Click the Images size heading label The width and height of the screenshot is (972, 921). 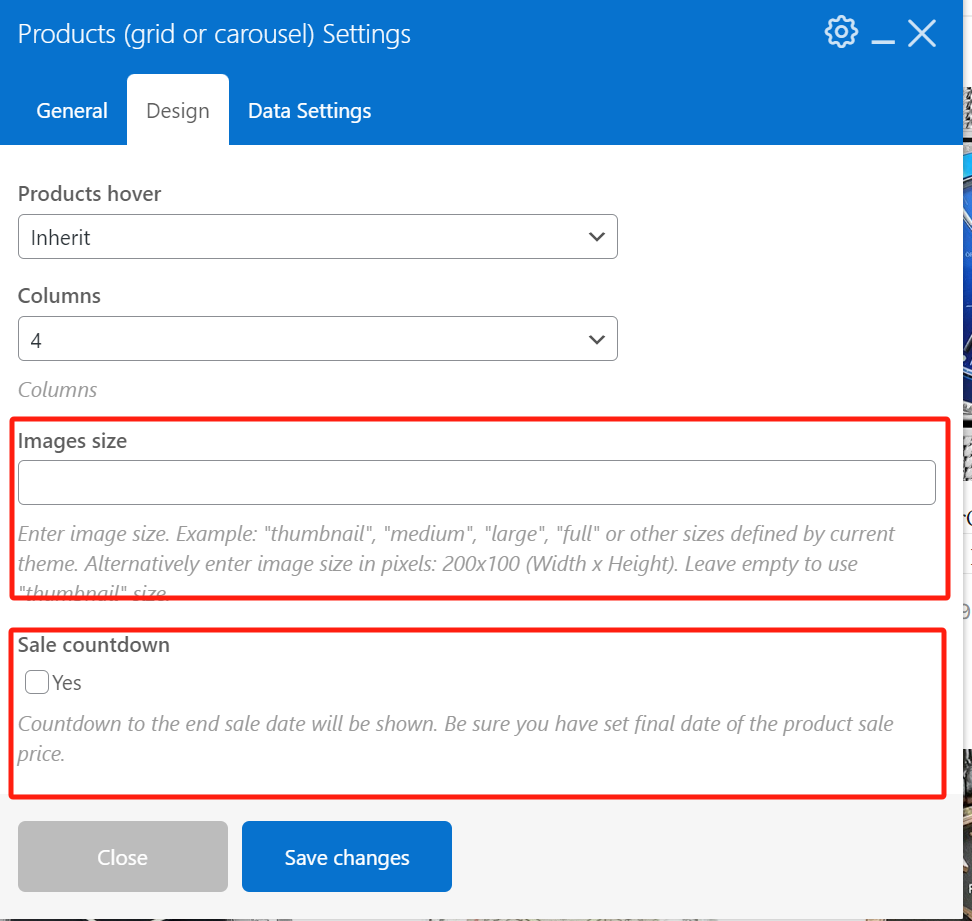pos(72,440)
